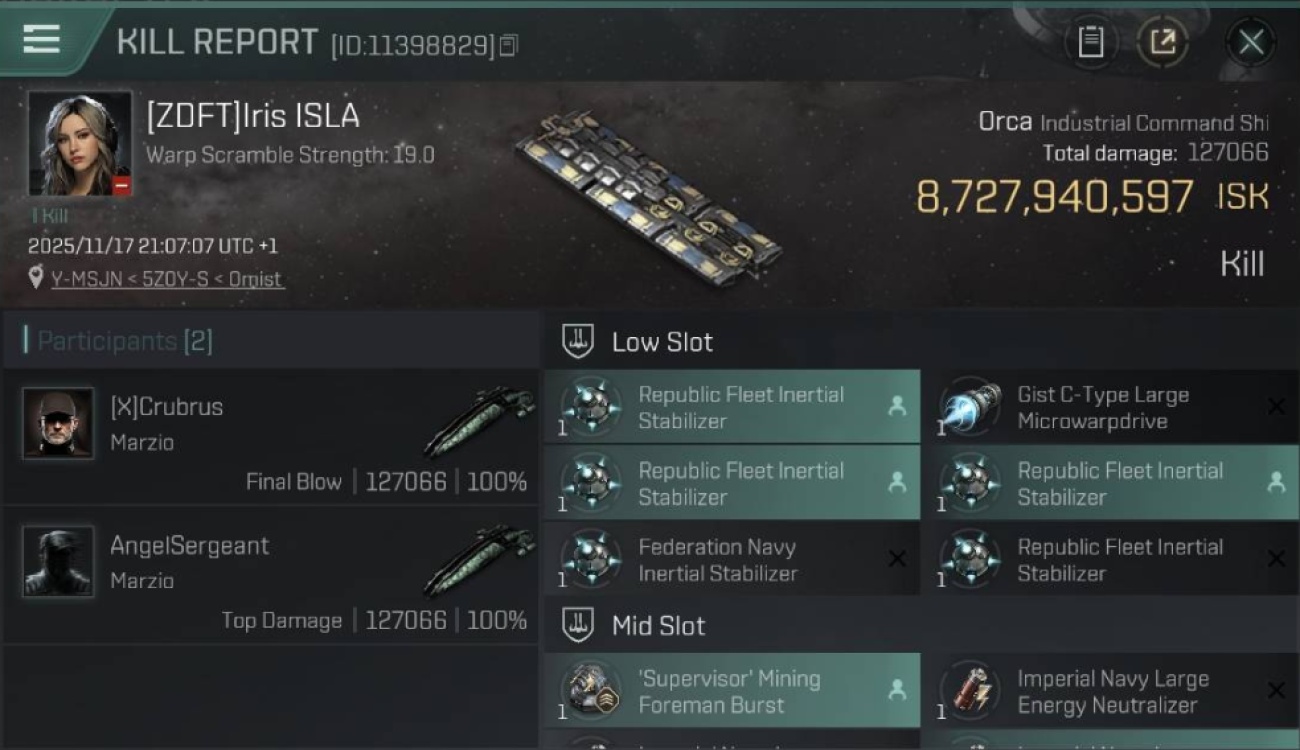Select the Participants tab

[x=124, y=341]
